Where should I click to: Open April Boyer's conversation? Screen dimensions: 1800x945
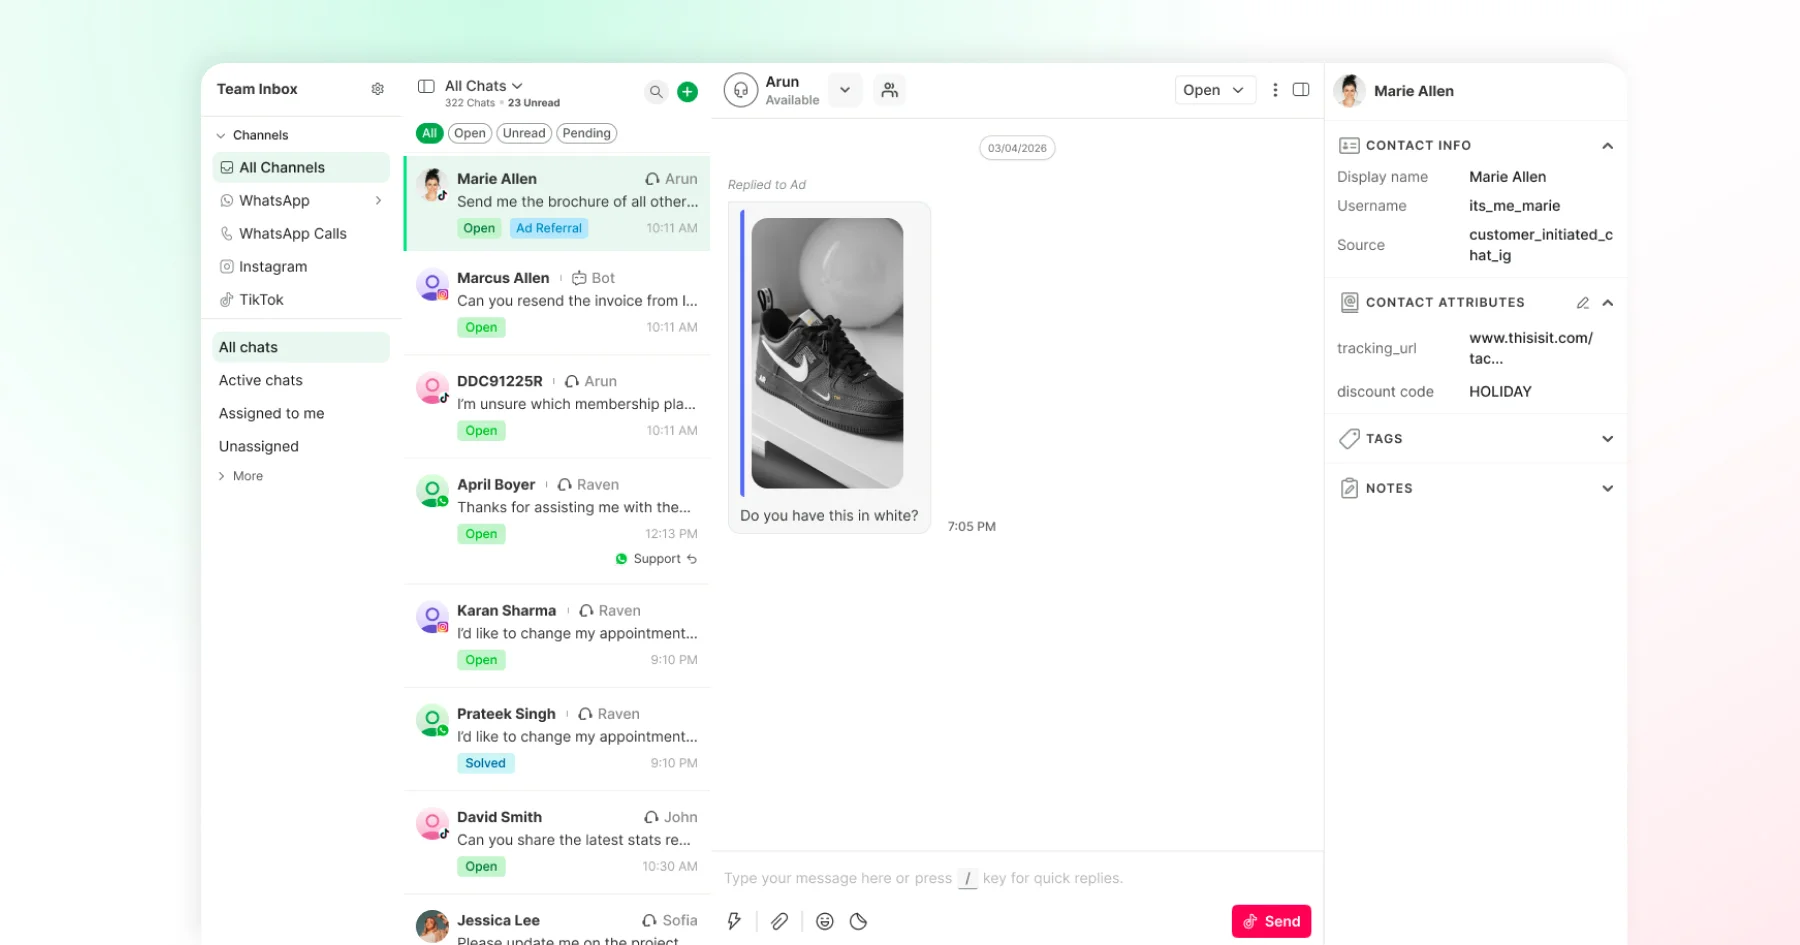(x=557, y=521)
